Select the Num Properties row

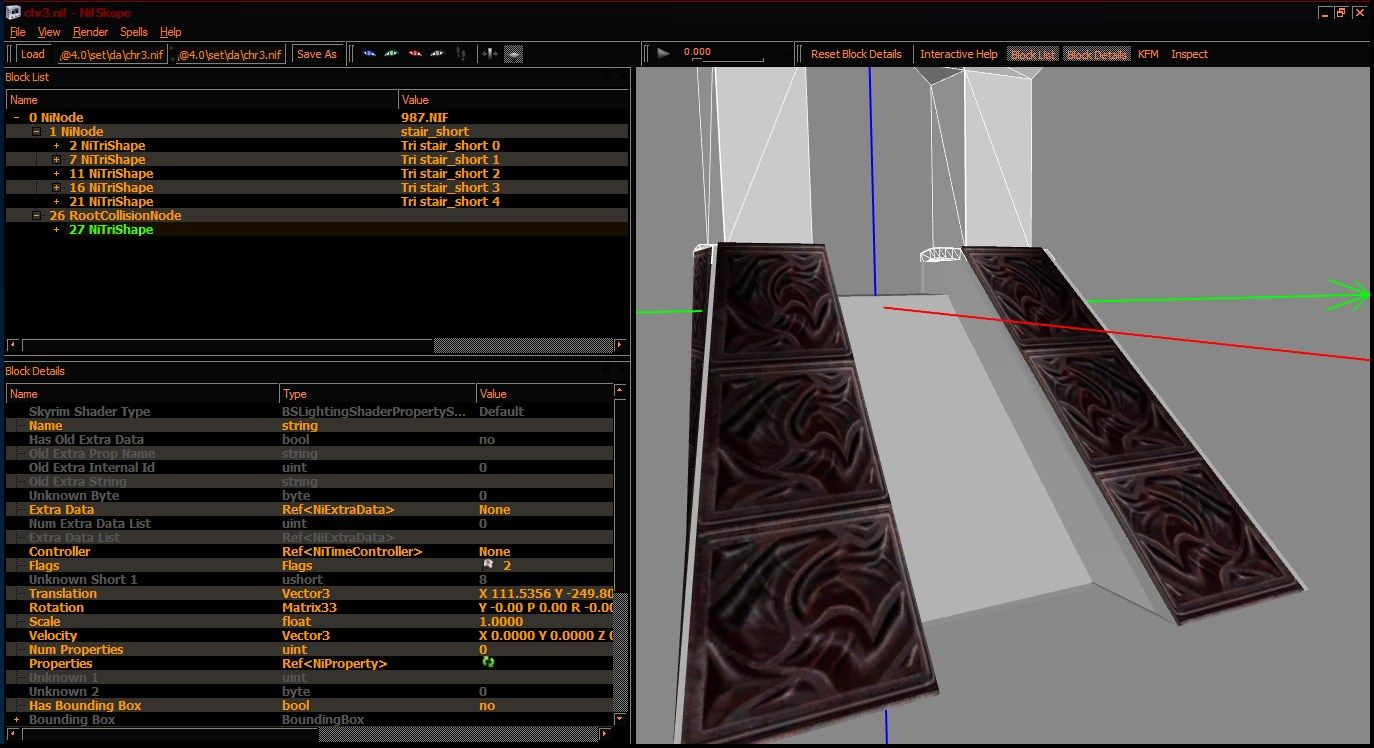309,649
